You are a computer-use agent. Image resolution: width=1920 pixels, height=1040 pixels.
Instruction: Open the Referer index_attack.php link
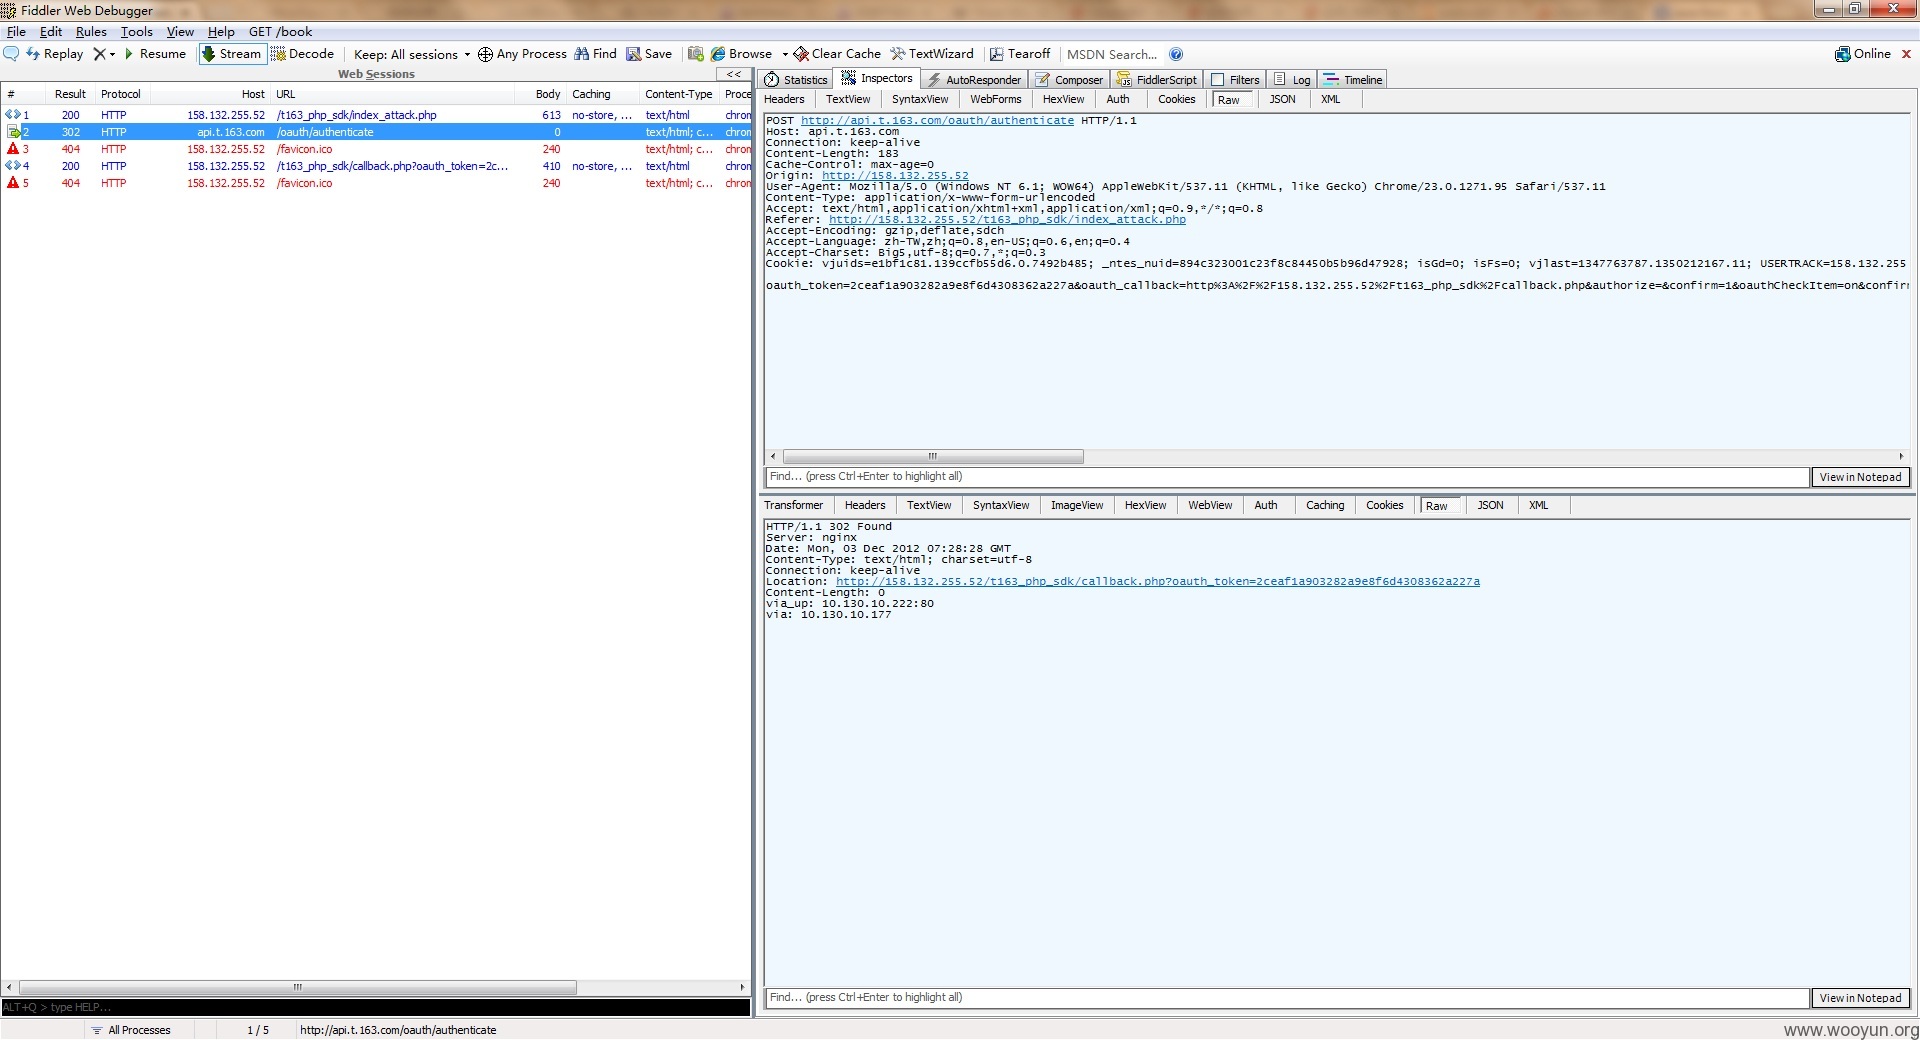(x=1007, y=219)
